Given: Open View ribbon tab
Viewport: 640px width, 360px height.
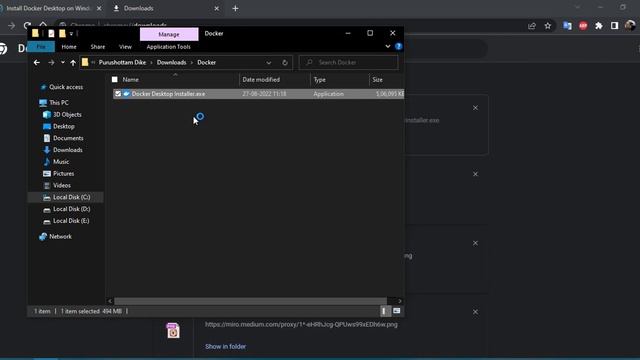Looking at the screenshot, I should point(125,47).
